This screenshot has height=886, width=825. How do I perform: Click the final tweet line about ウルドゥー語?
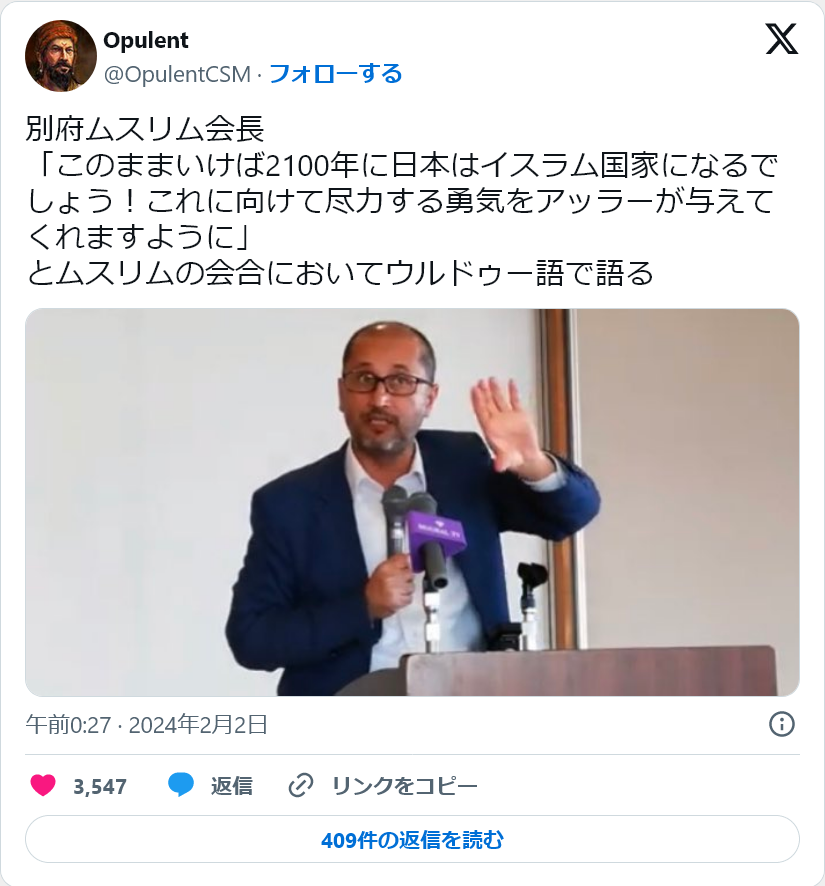[340, 273]
